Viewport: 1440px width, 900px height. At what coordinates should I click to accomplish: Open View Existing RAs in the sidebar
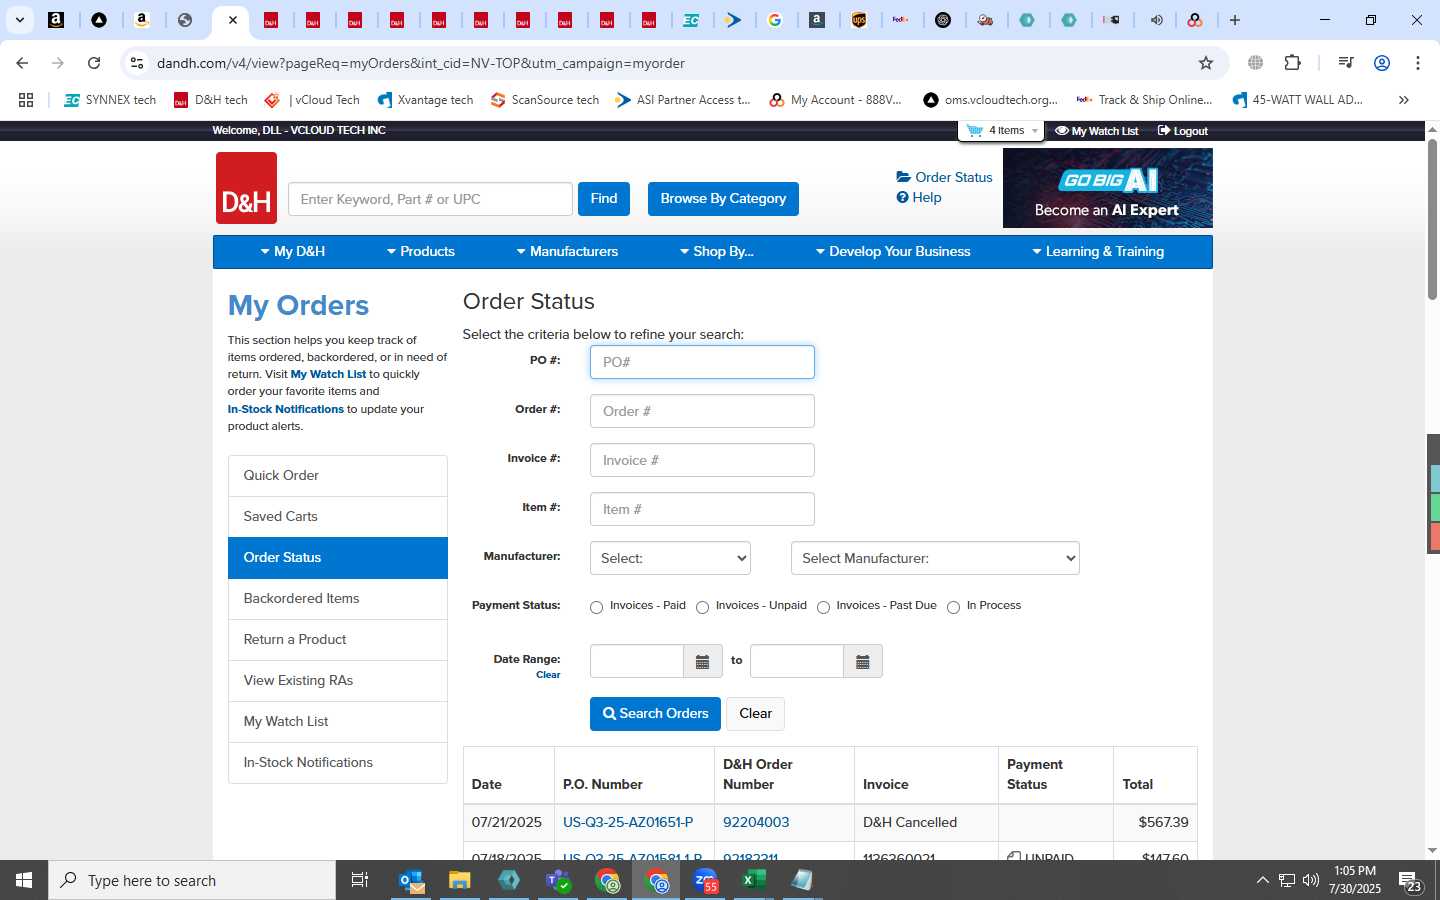pyautogui.click(x=338, y=681)
